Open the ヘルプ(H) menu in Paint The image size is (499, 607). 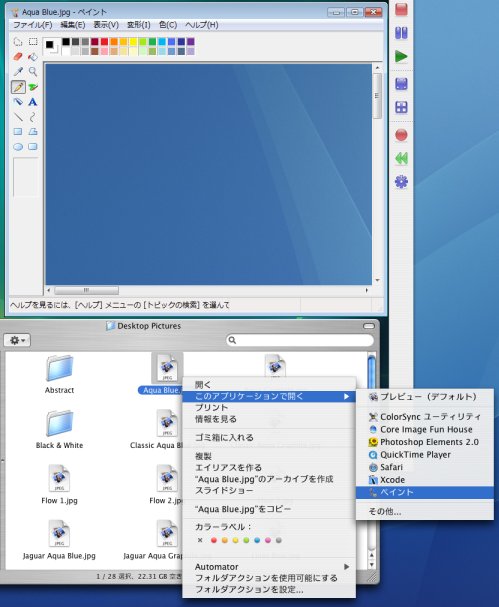pyautogui.click(x=201, y=25)
